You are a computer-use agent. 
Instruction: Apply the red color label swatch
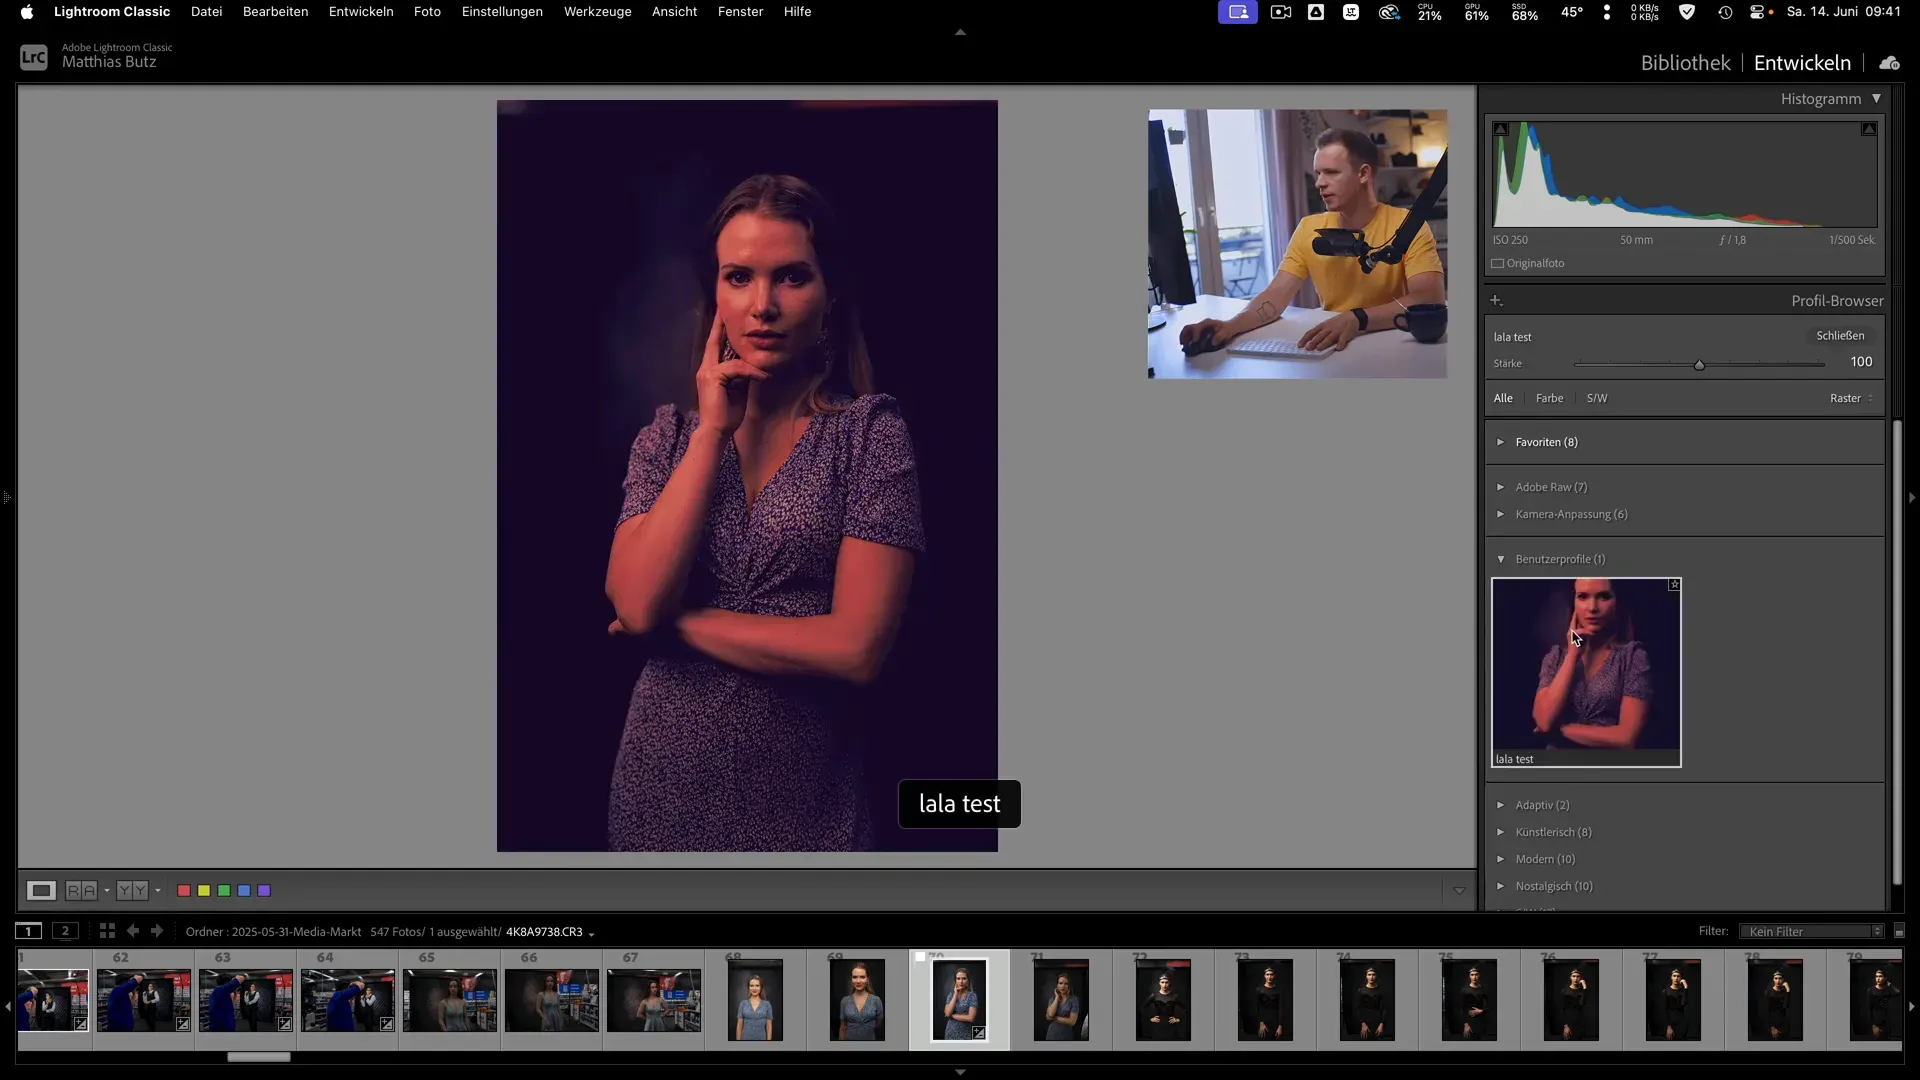tap(184, 890)
